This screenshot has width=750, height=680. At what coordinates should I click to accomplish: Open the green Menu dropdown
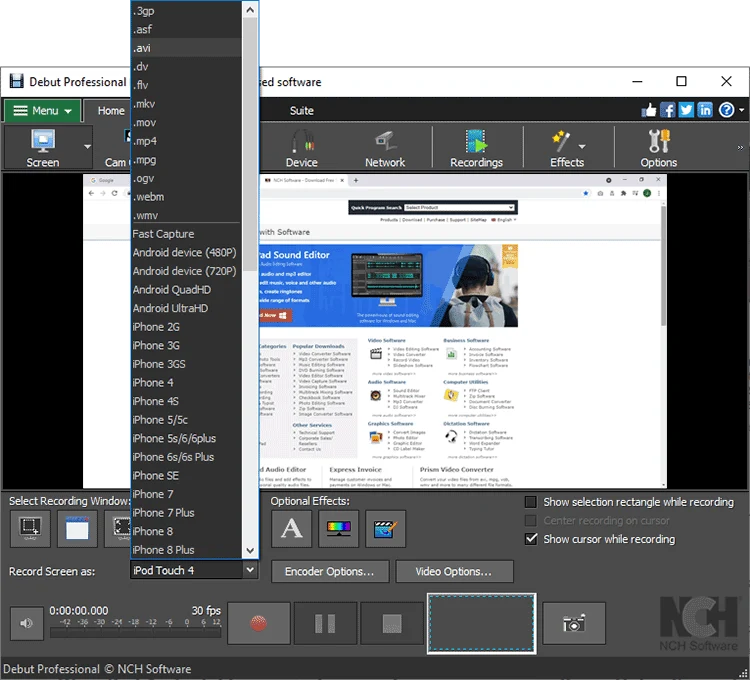pyautogui.click(x=42, y=111)
